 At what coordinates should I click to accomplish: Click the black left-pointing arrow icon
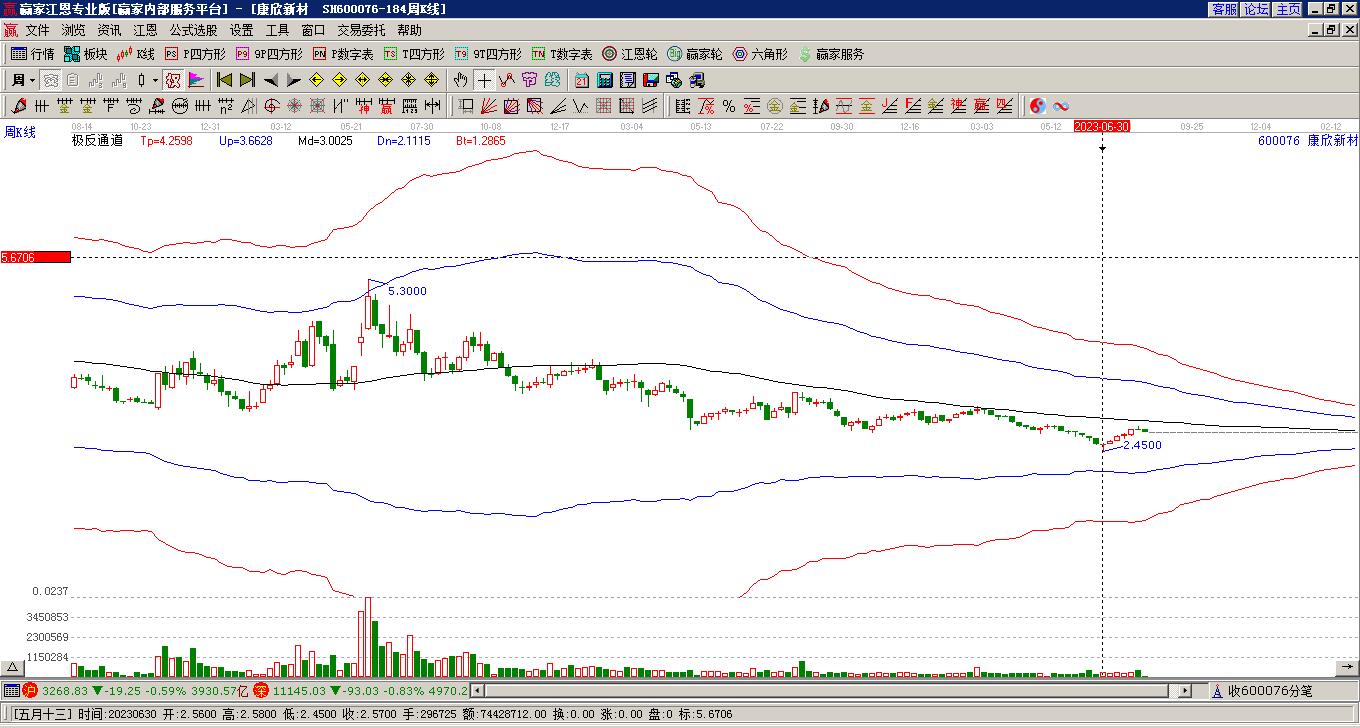pyautogui.click(x=271, y=80)
